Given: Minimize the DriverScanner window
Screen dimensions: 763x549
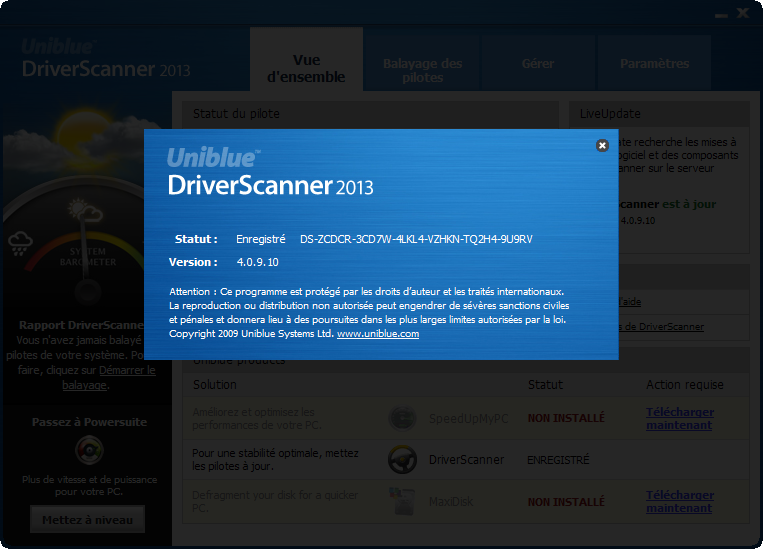Looking at the screenshot, I should (x=721, y=16).
